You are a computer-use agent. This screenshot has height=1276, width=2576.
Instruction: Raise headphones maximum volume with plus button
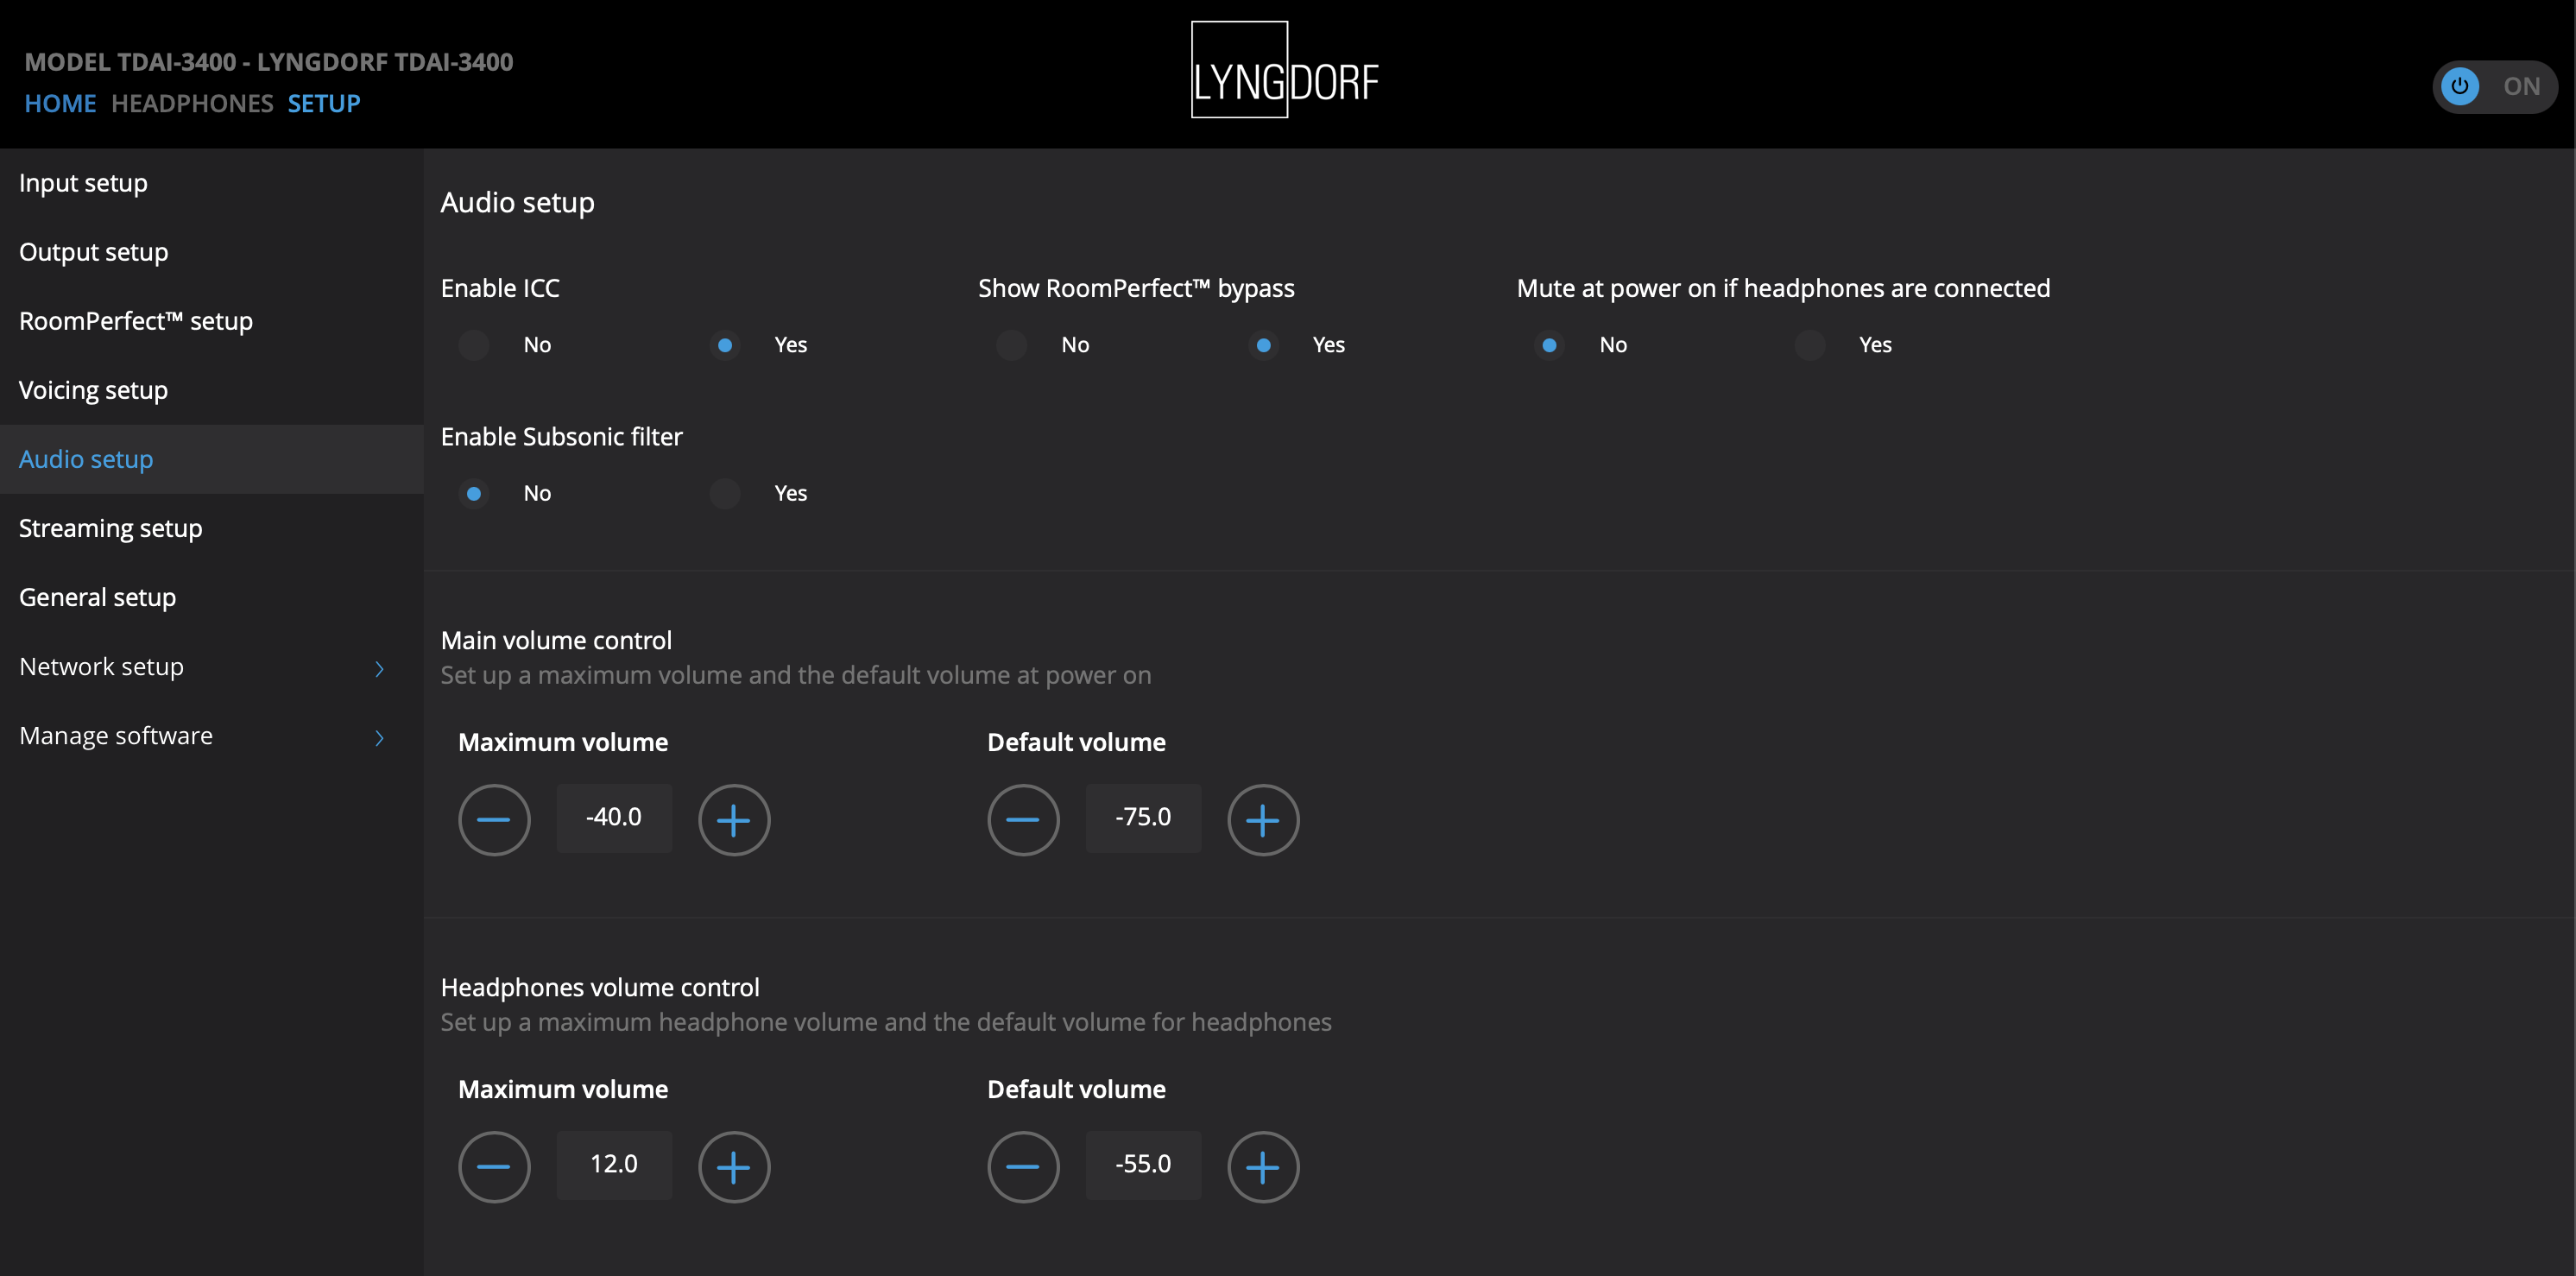(733, 1166)
